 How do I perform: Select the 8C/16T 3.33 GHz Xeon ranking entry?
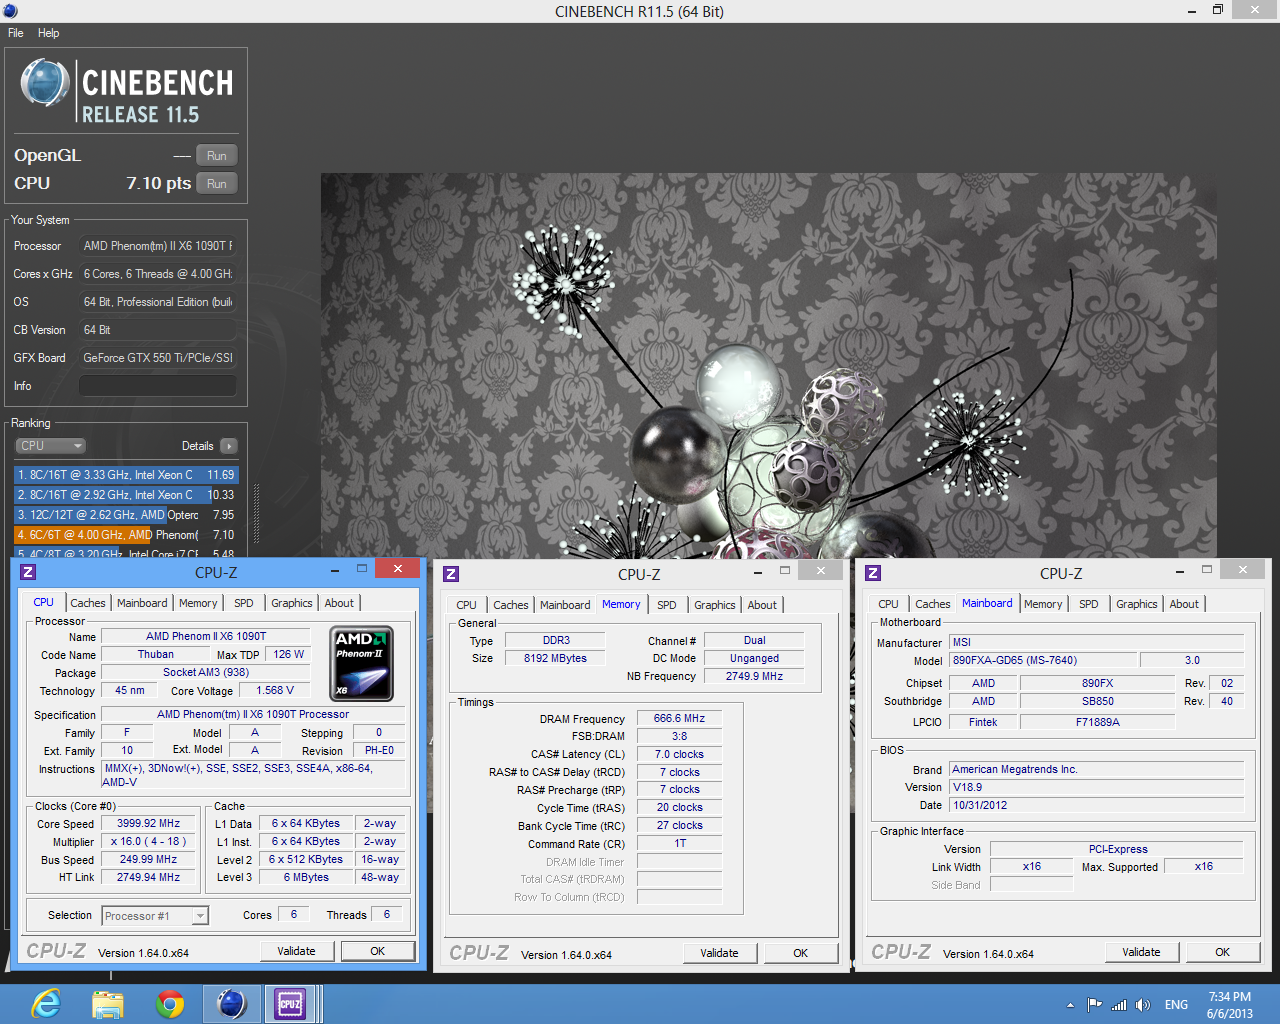[x=126, y=475]
